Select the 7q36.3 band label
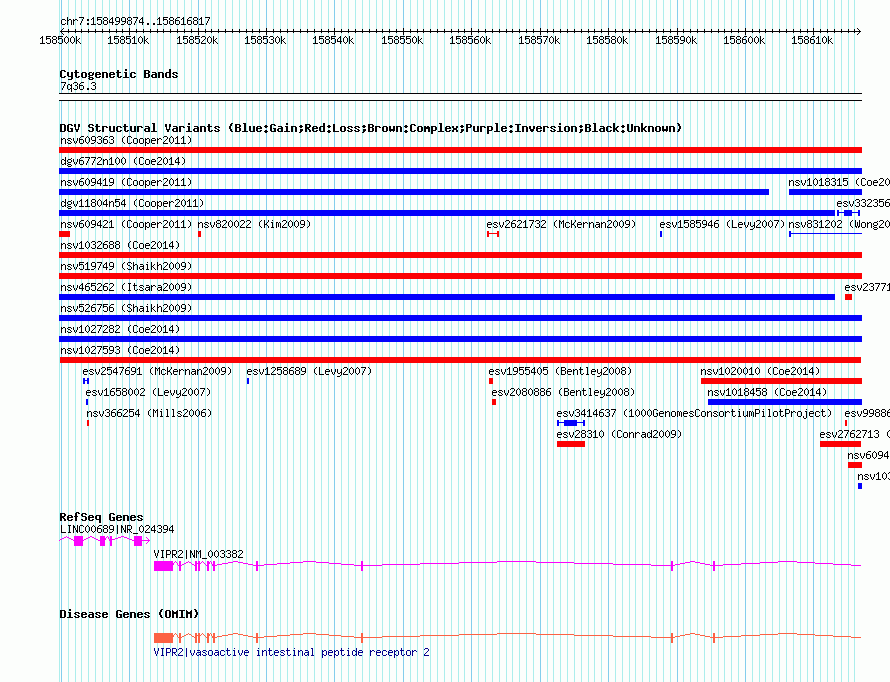Image resolution: width=890 pixels, height=682 pixels. click(x=78, y=86)
